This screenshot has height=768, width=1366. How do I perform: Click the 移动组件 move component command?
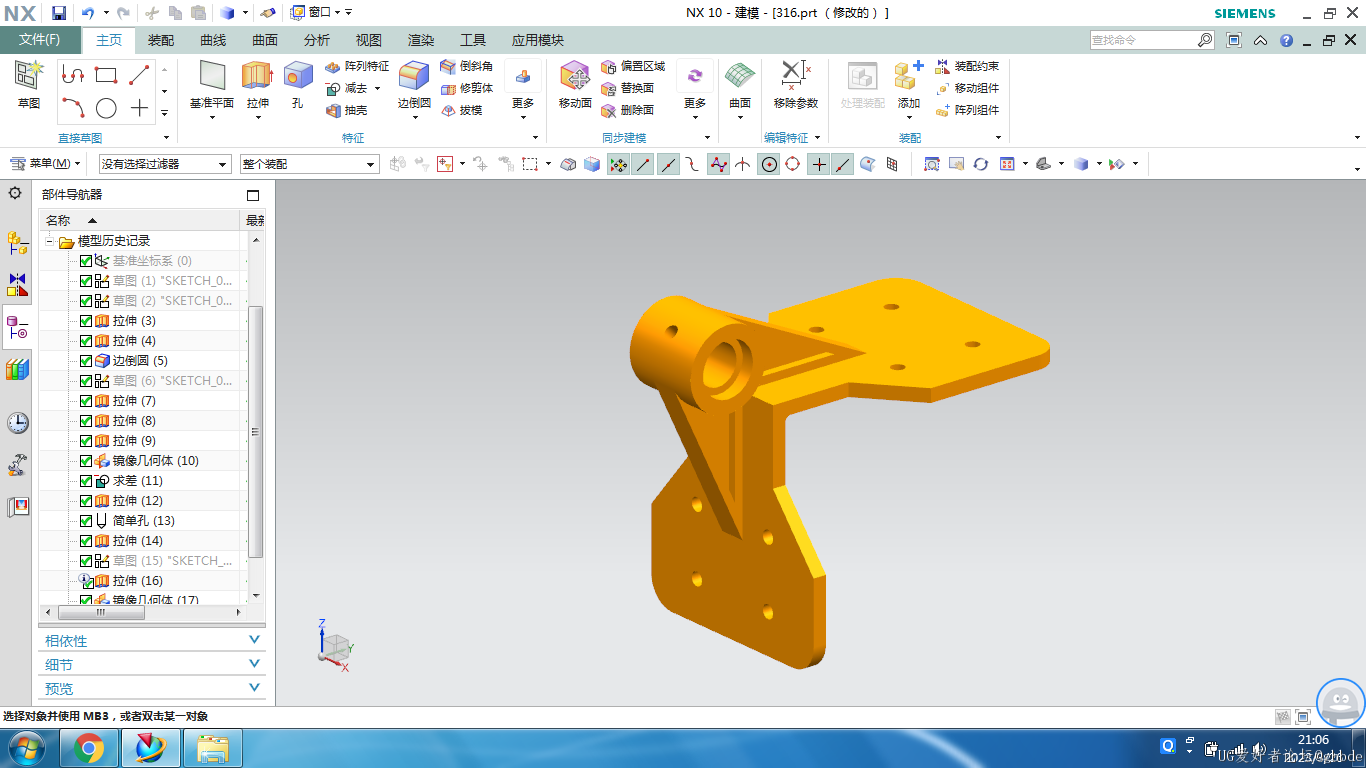967,88
